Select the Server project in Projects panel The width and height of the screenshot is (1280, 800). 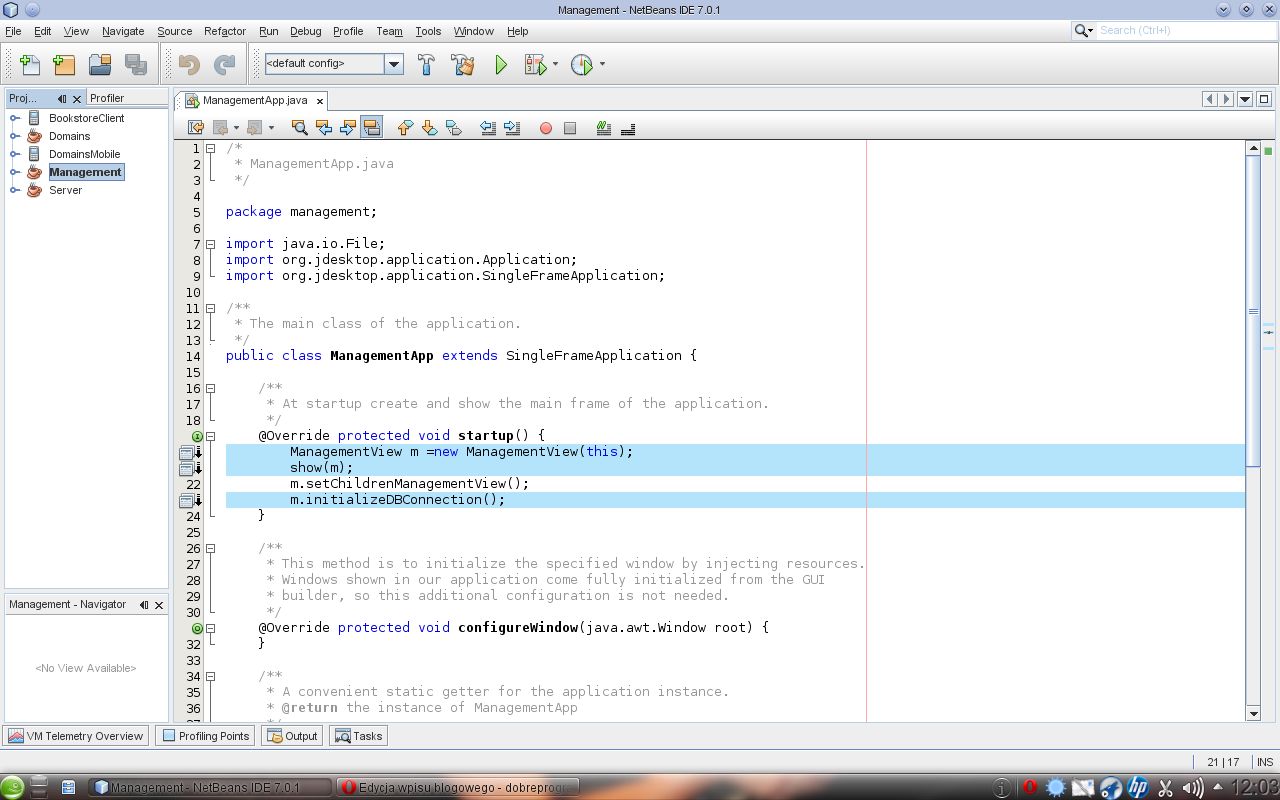[64, 190]
